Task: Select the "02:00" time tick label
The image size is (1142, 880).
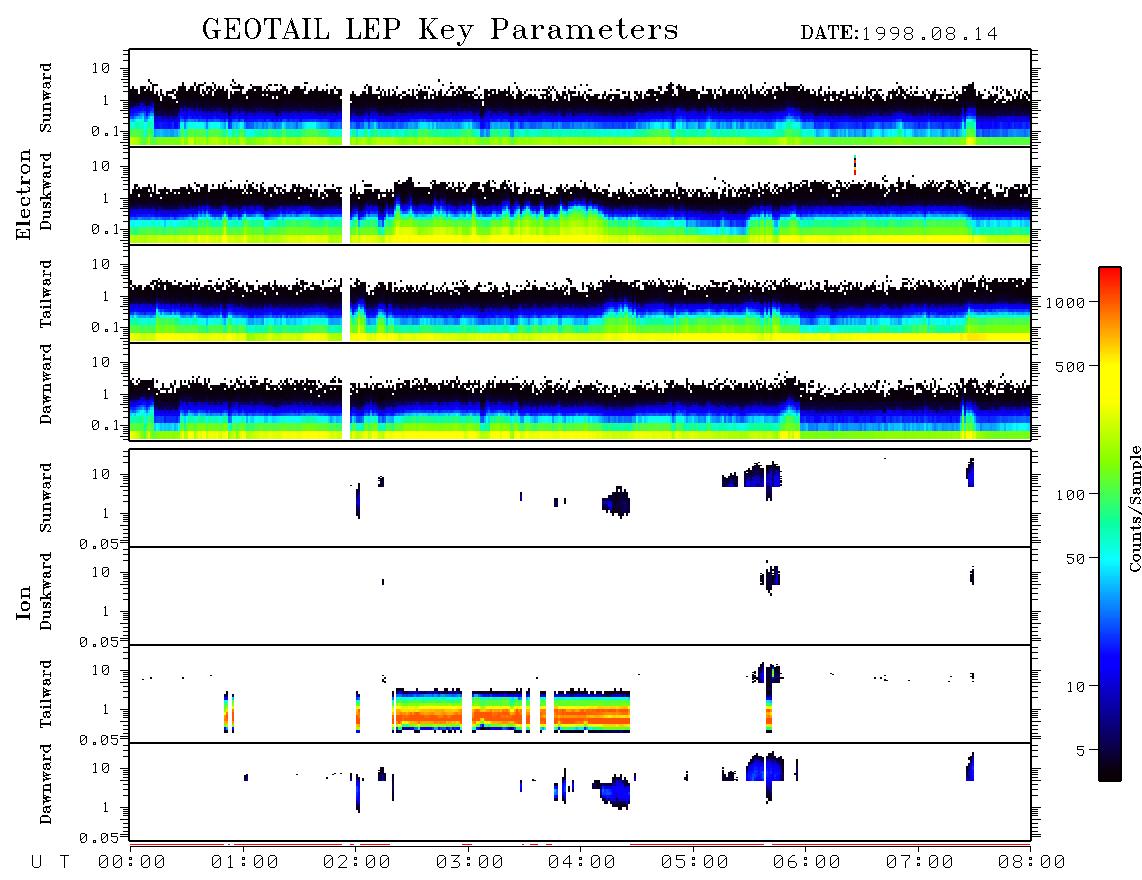Action: coord(357,863)
